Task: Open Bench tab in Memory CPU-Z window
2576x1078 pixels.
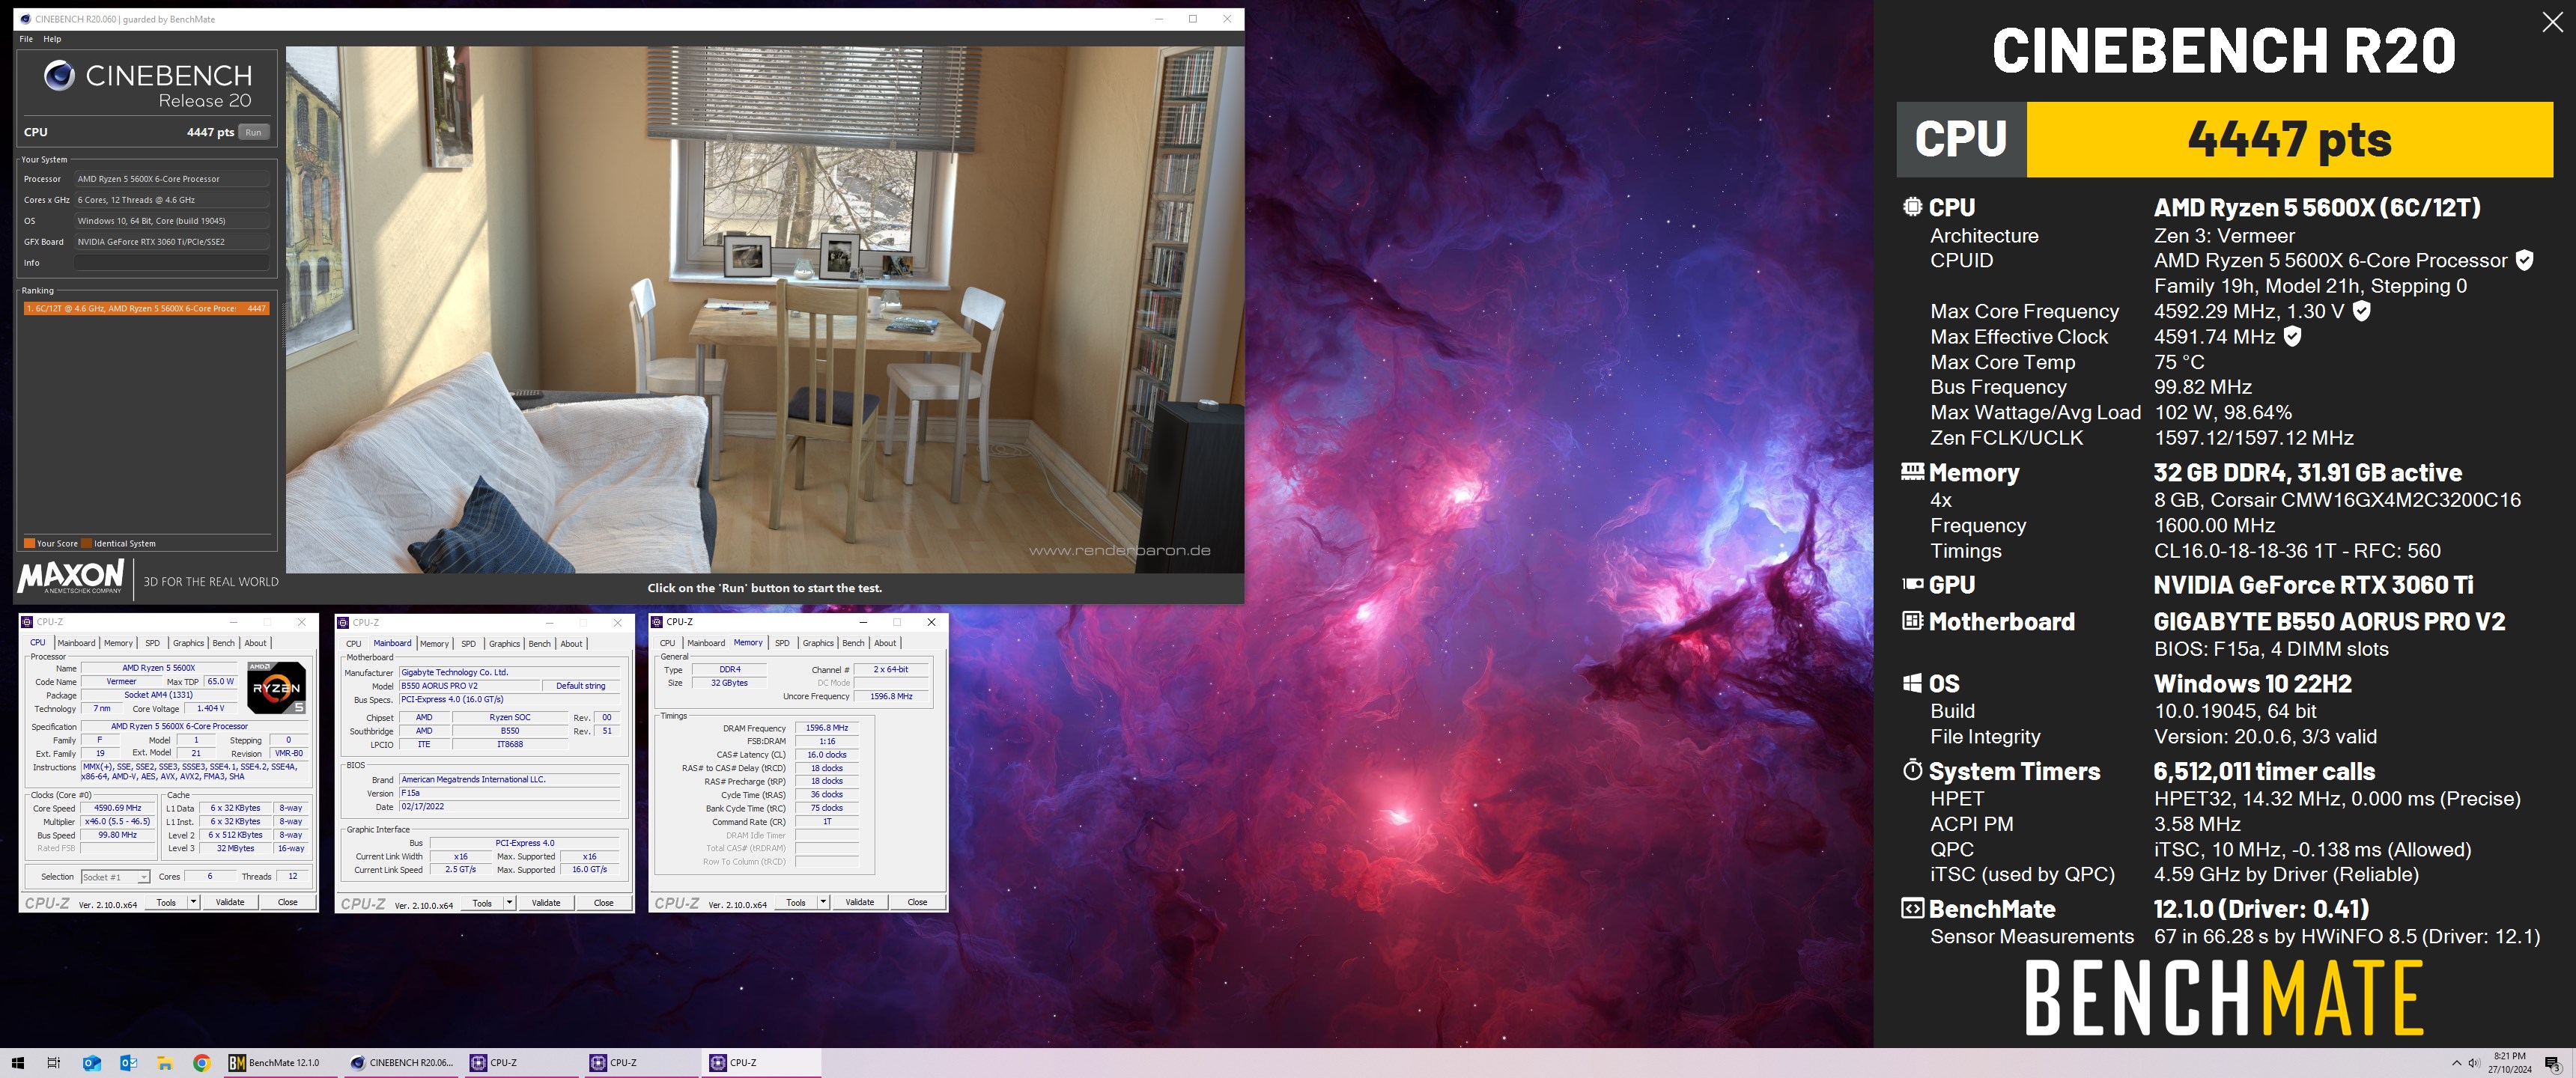Action: click(853, 643)
